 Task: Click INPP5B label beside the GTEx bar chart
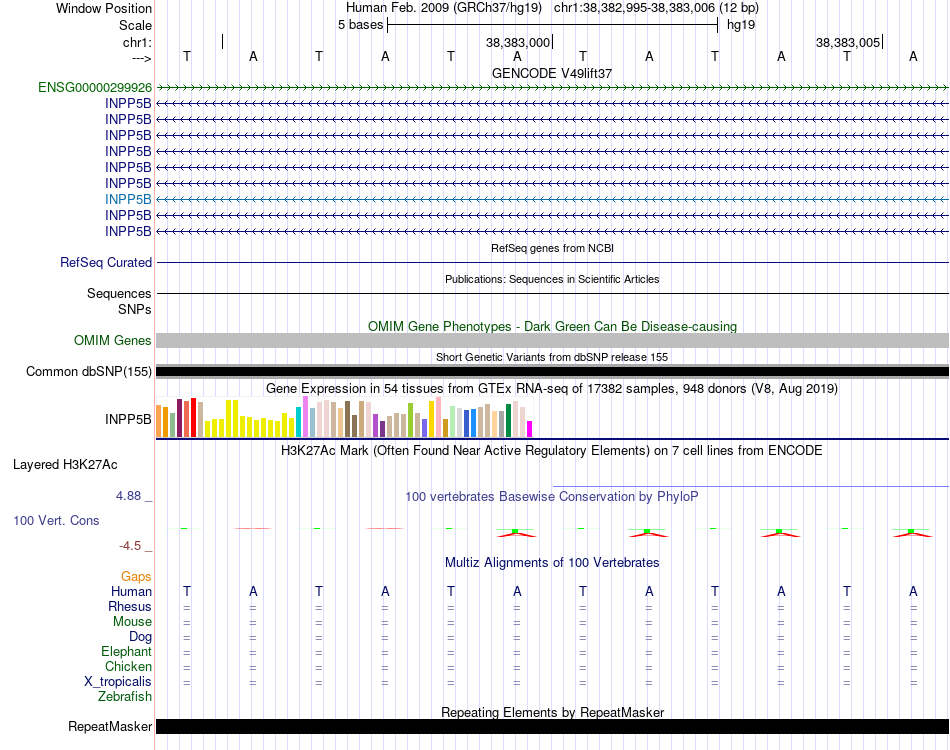click(x=128, y=419)
